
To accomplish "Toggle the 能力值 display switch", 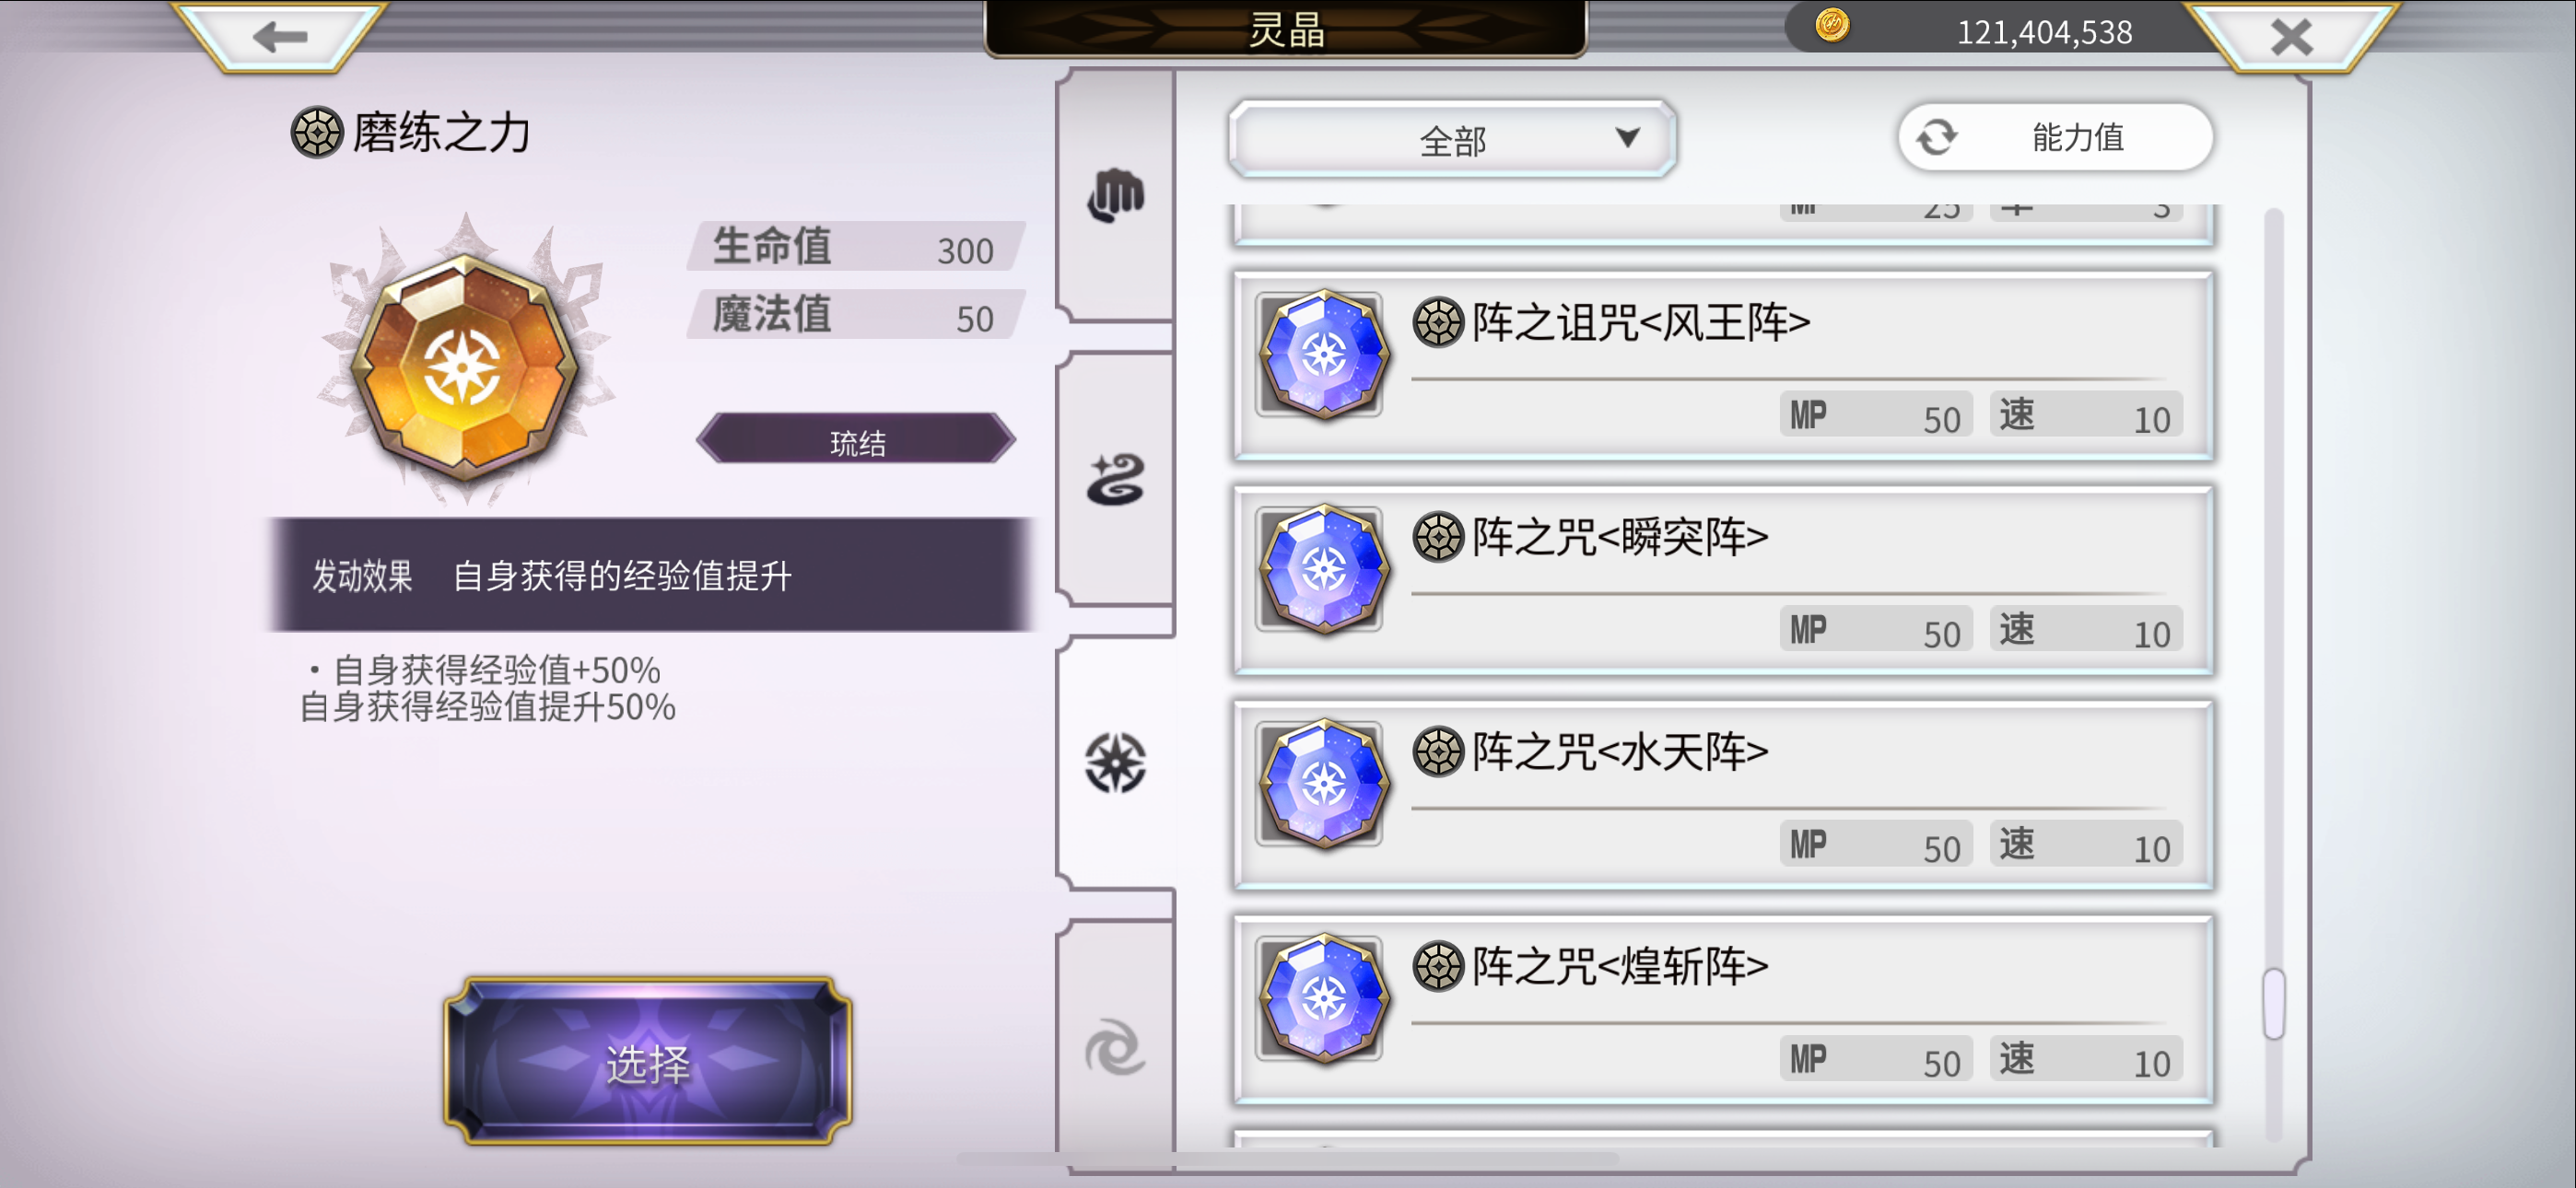I will 2055,137.
